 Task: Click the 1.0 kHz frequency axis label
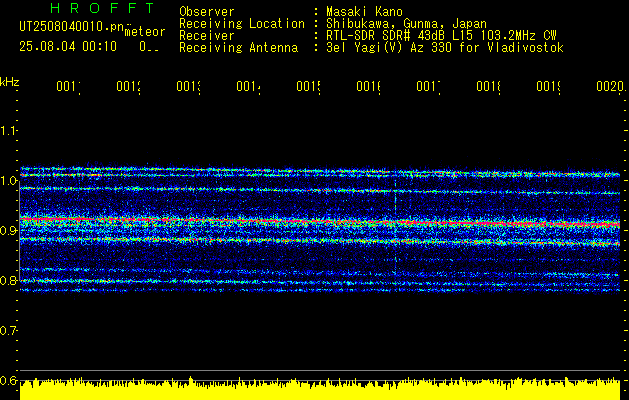pos(8,181)
